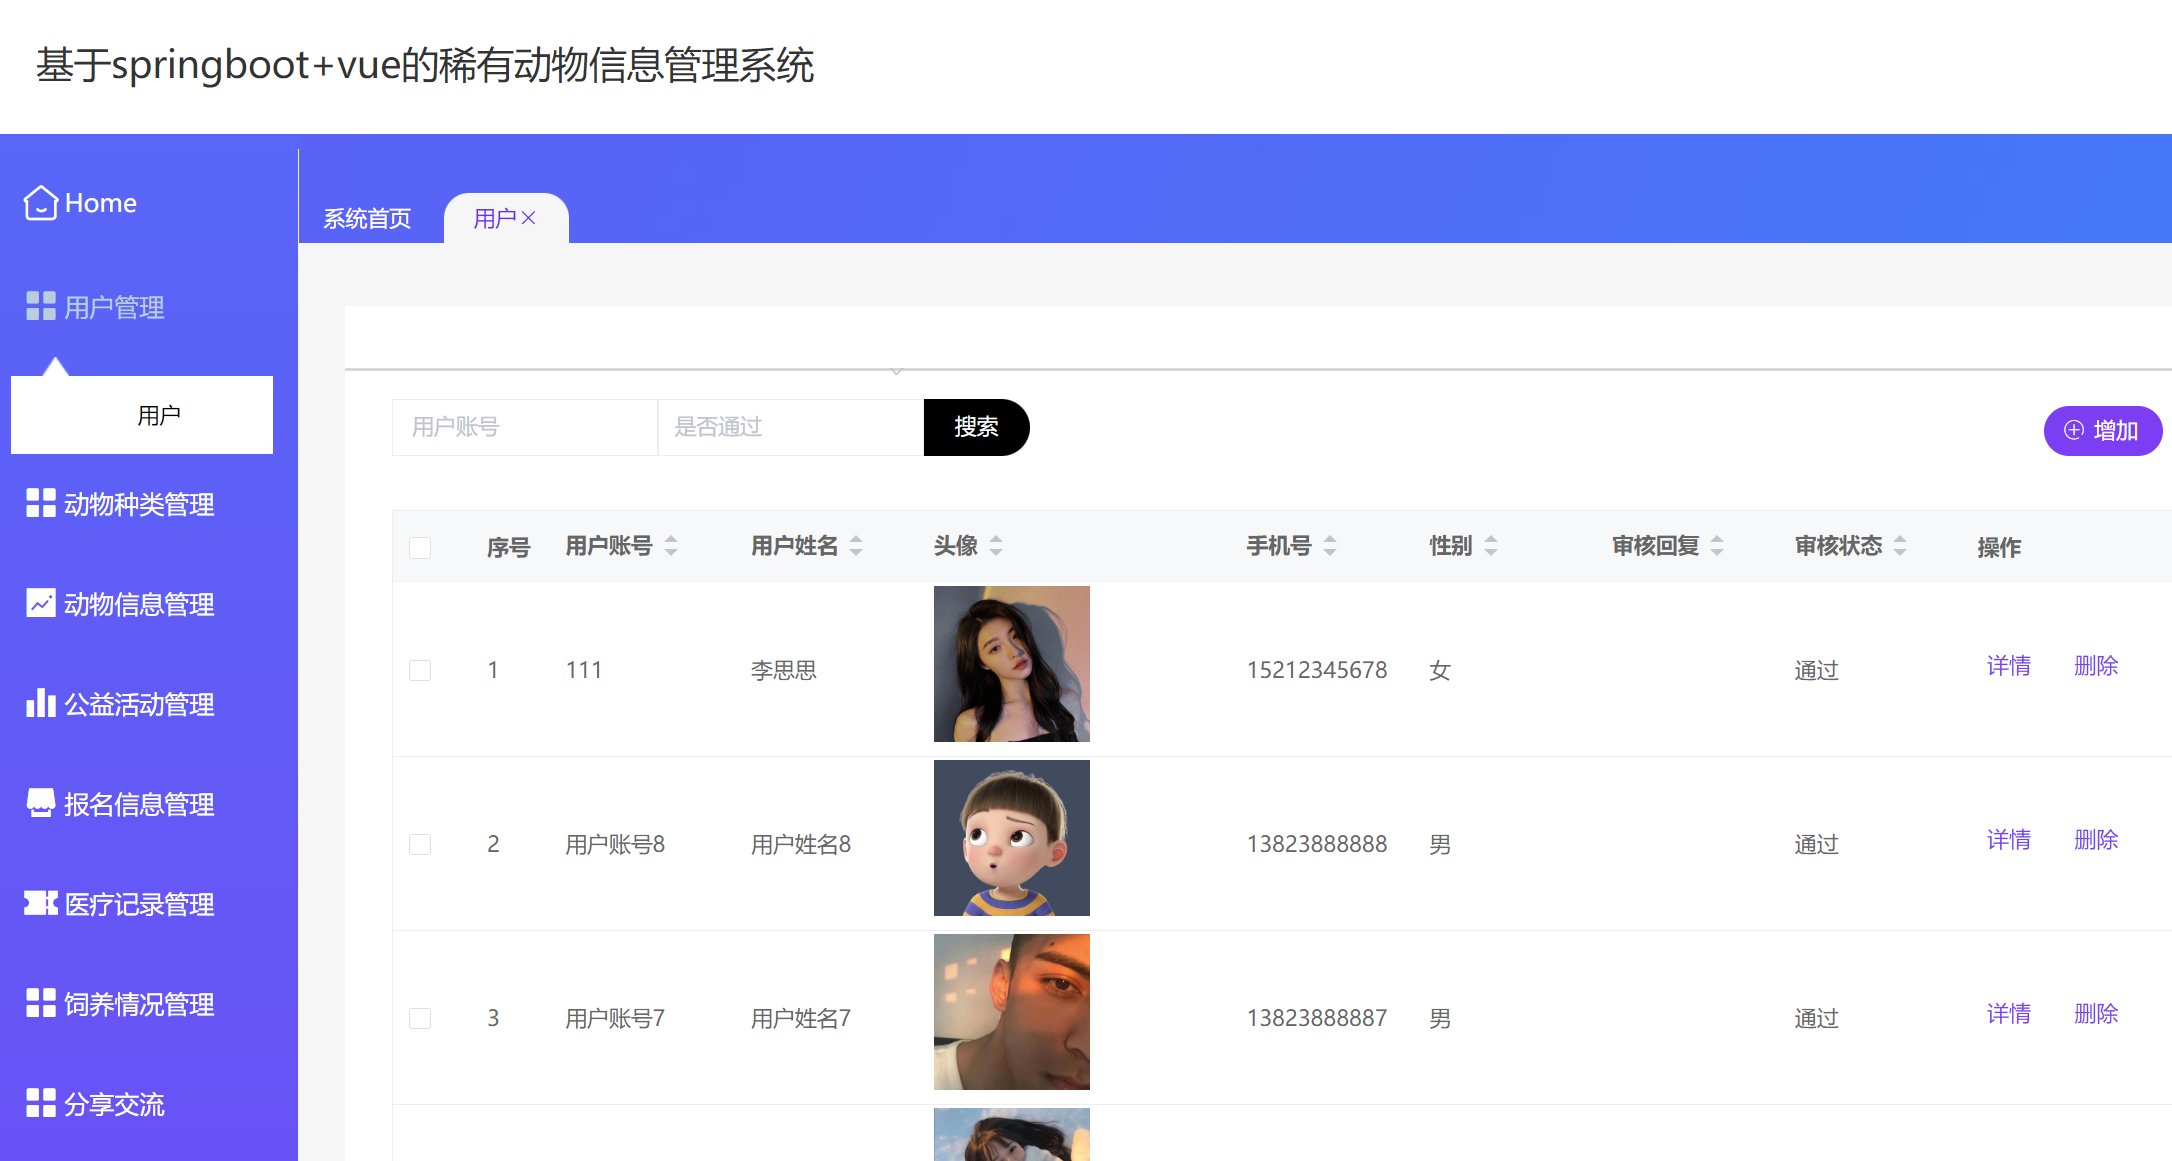The image size is (2172, 1161).
Task: Select the 动物种类管理 sidebar icon
Action: point(41,503)
